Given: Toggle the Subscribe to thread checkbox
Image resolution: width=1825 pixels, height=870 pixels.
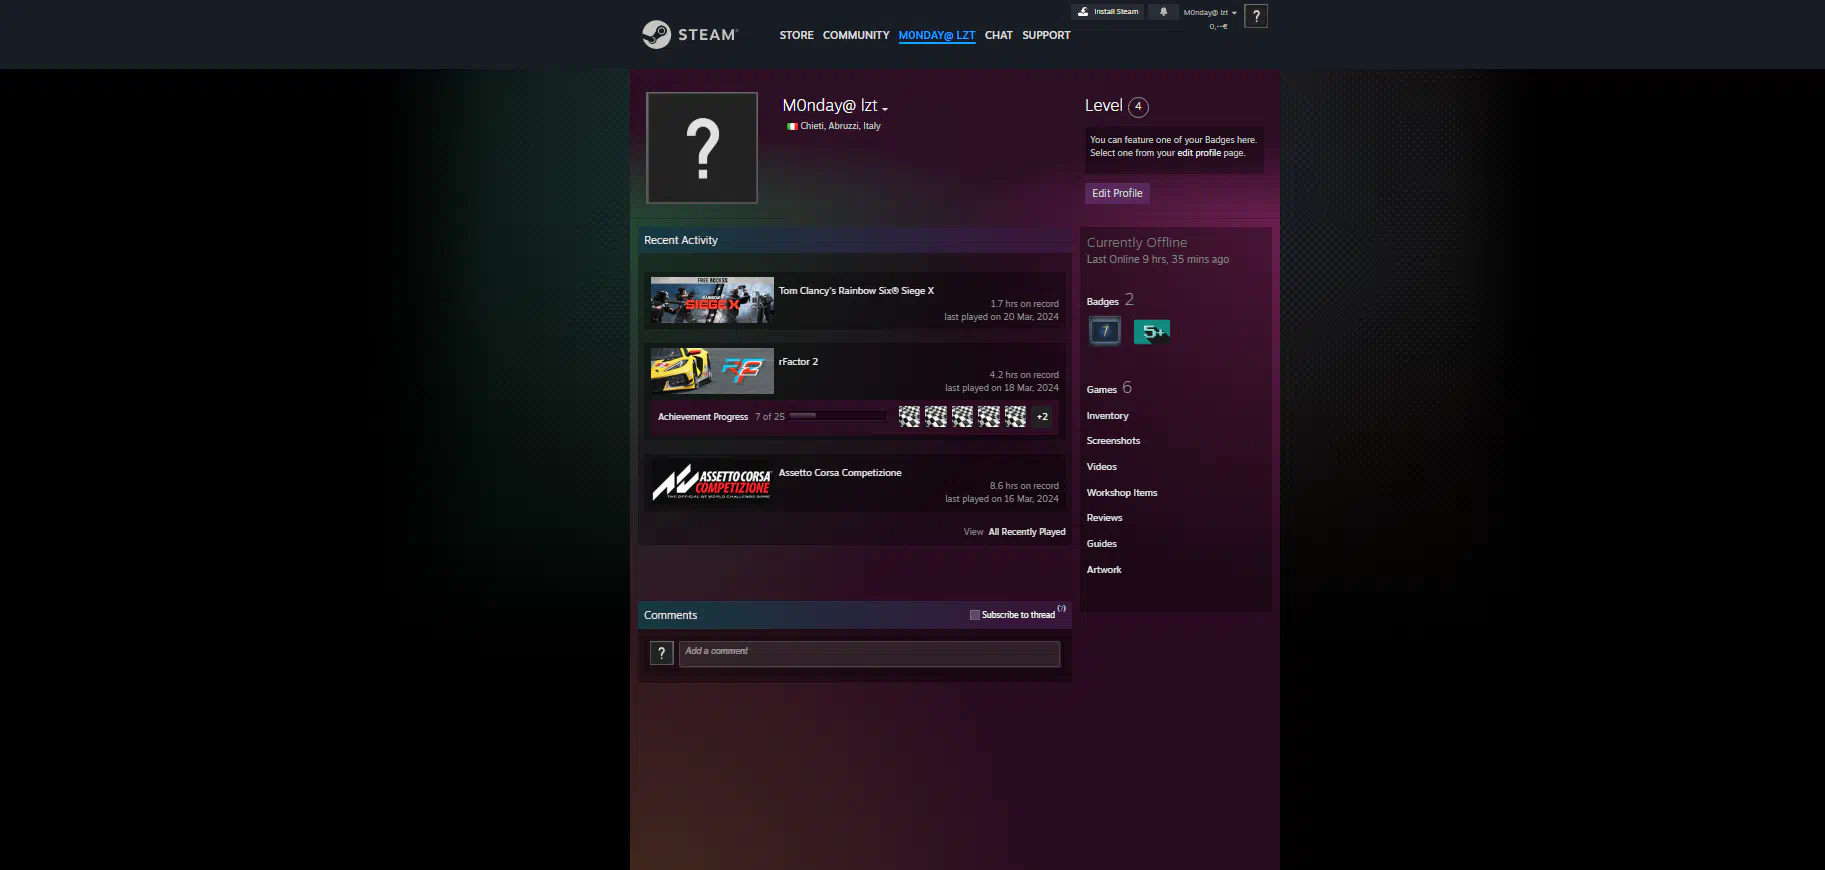Looking at the screenshot, I should pos(975,615).
